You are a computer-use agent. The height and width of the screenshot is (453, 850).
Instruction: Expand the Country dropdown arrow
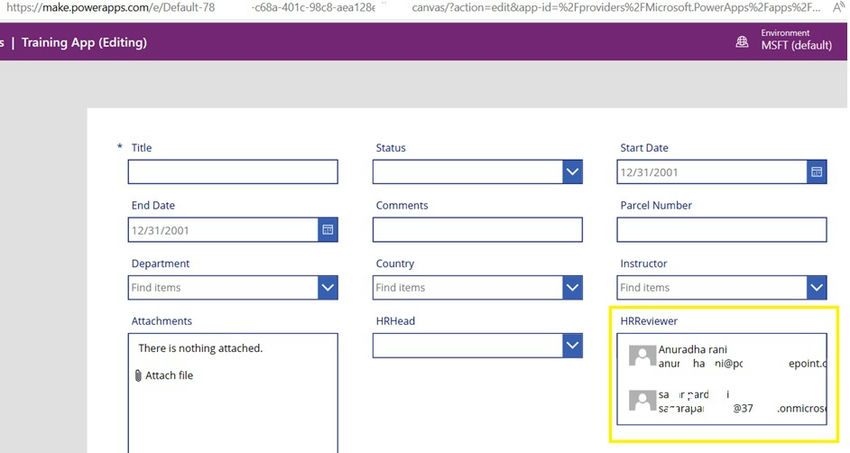click(x=572, y=287)
